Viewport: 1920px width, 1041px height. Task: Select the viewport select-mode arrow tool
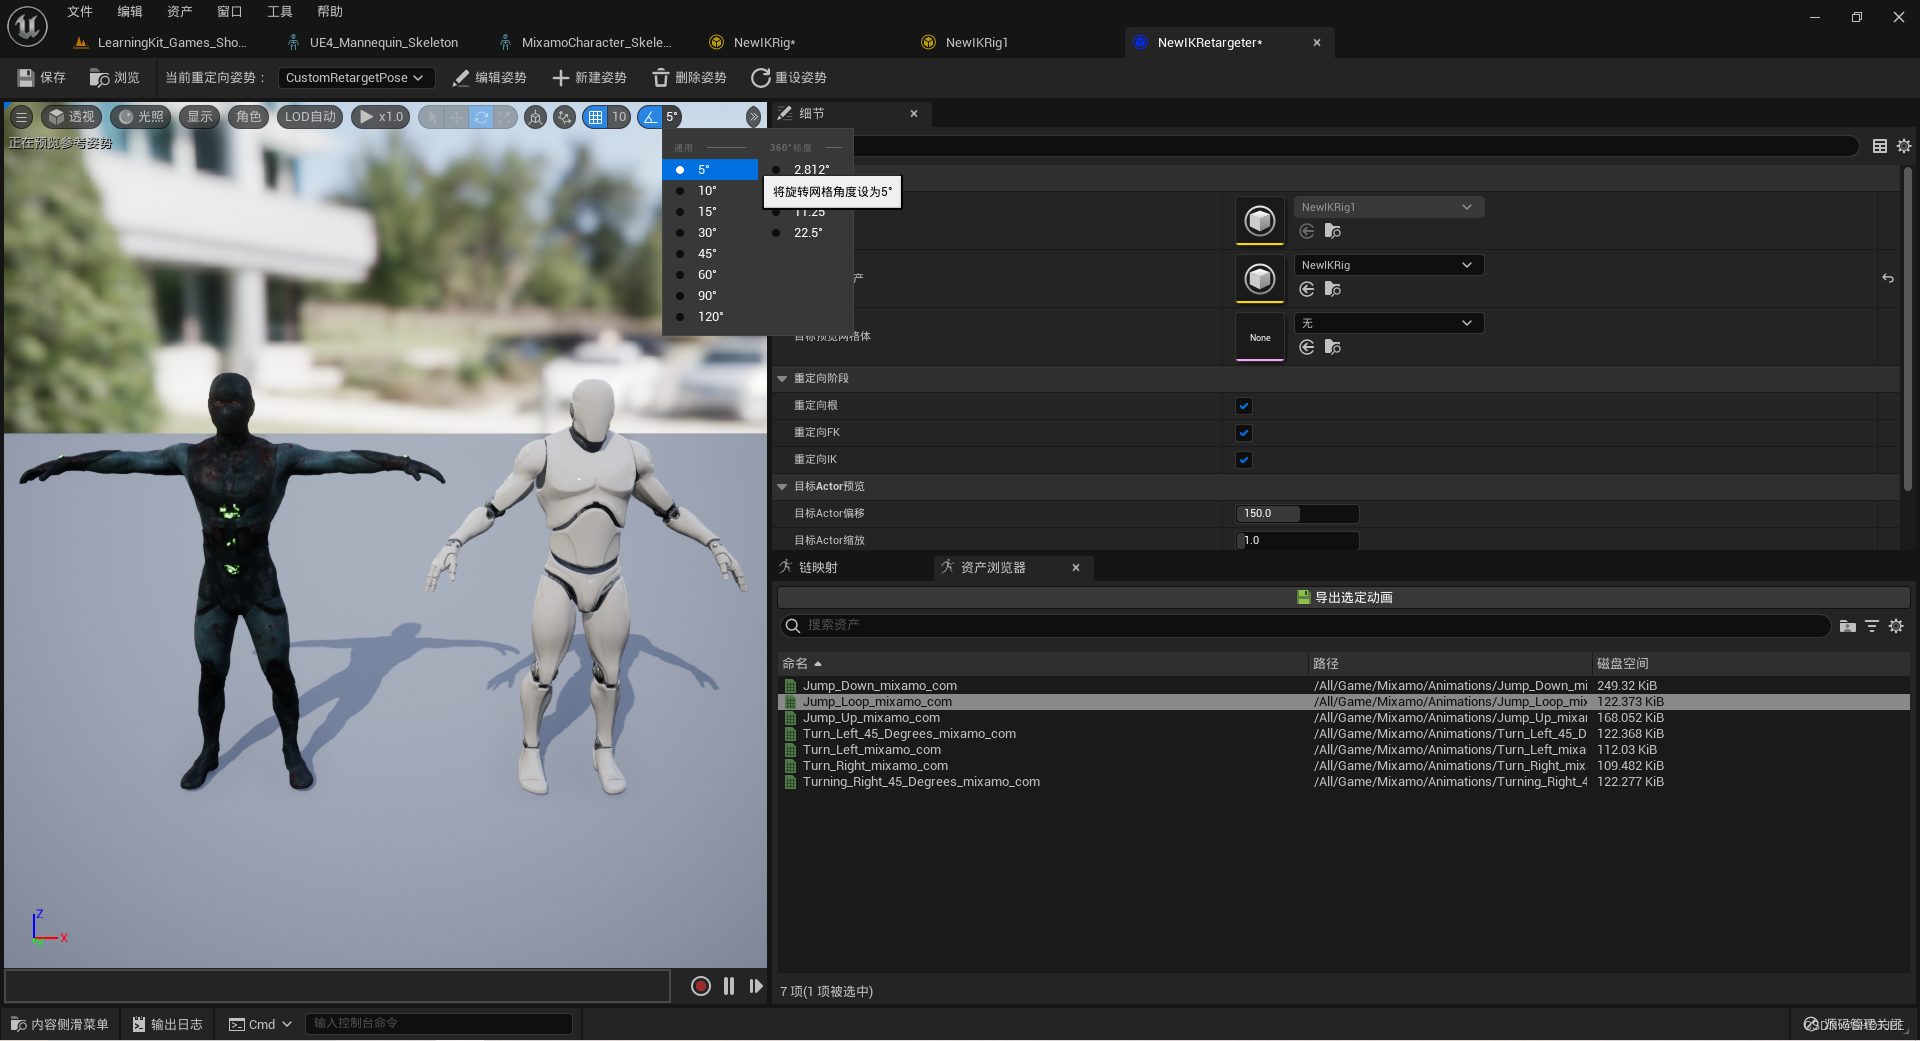pos(432,117)
